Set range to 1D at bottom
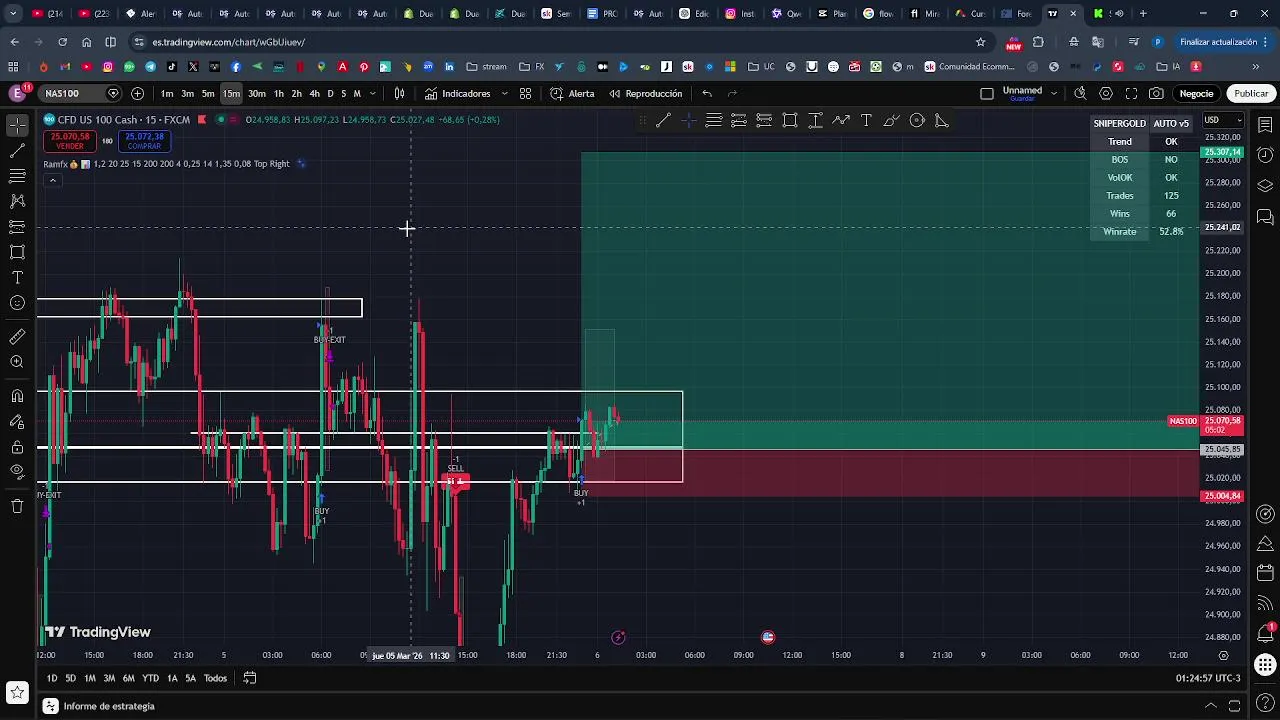The width and height of the screenshot is (1280, 720). pos(51,678)
